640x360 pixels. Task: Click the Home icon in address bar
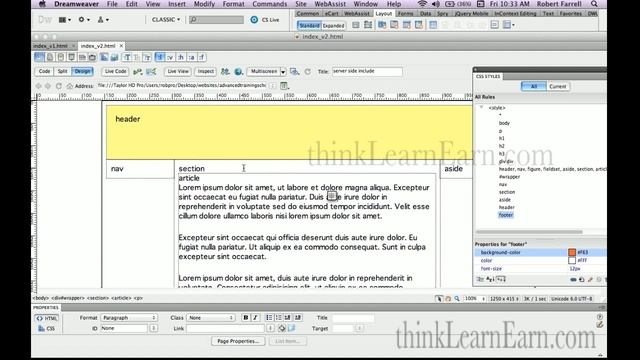click(x=70, y=86)
